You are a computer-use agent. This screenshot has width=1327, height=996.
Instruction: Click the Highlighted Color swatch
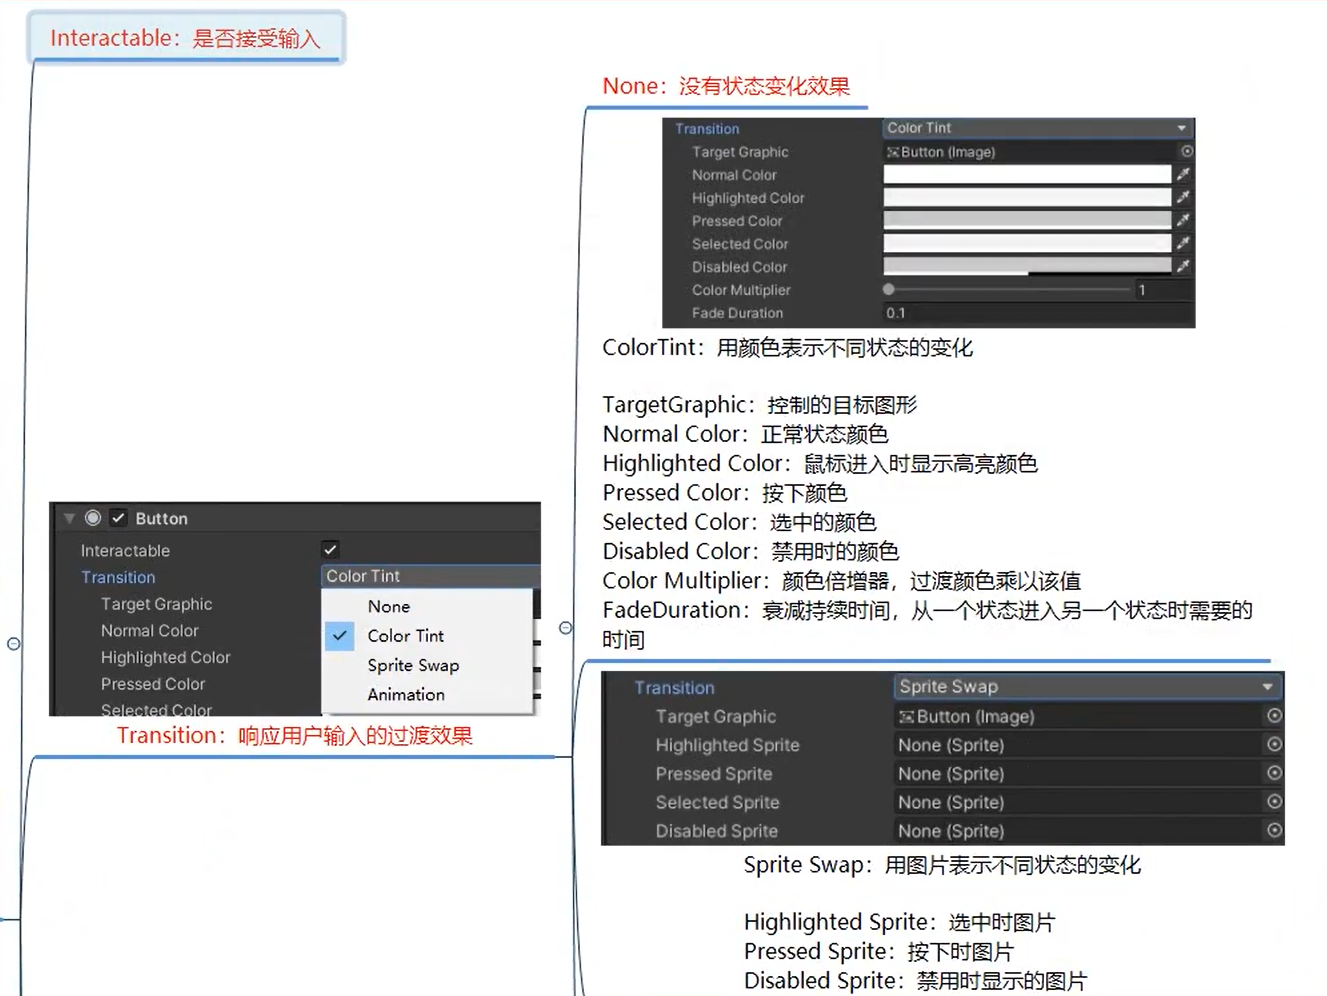point(1027,197)
